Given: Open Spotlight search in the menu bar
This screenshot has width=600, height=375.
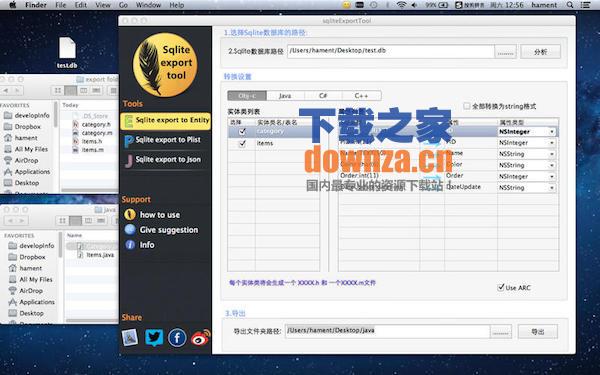Looking at the screenshot, I should click(570, 5).
